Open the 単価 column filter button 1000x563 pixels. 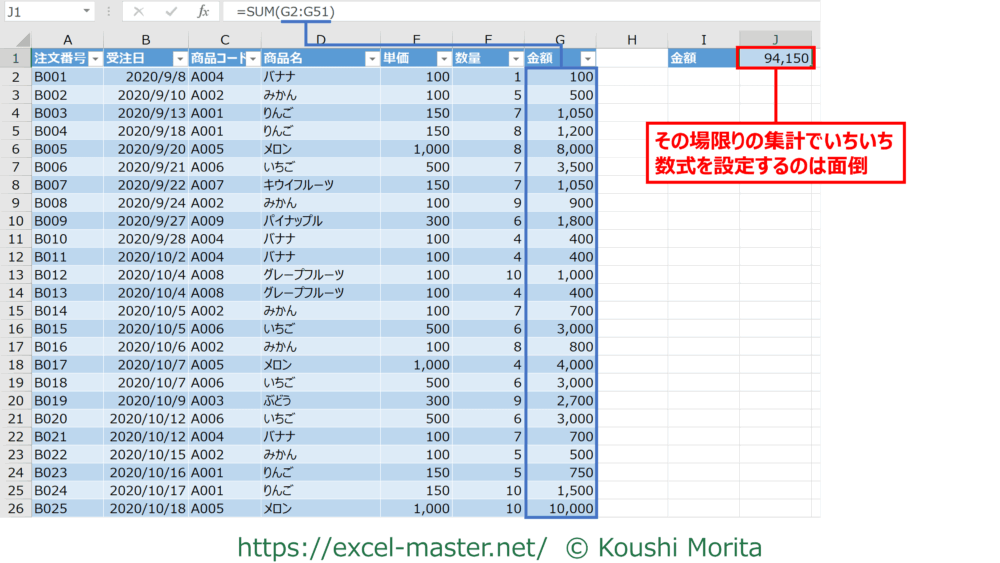pyautogui.click(x=444, y=59)
